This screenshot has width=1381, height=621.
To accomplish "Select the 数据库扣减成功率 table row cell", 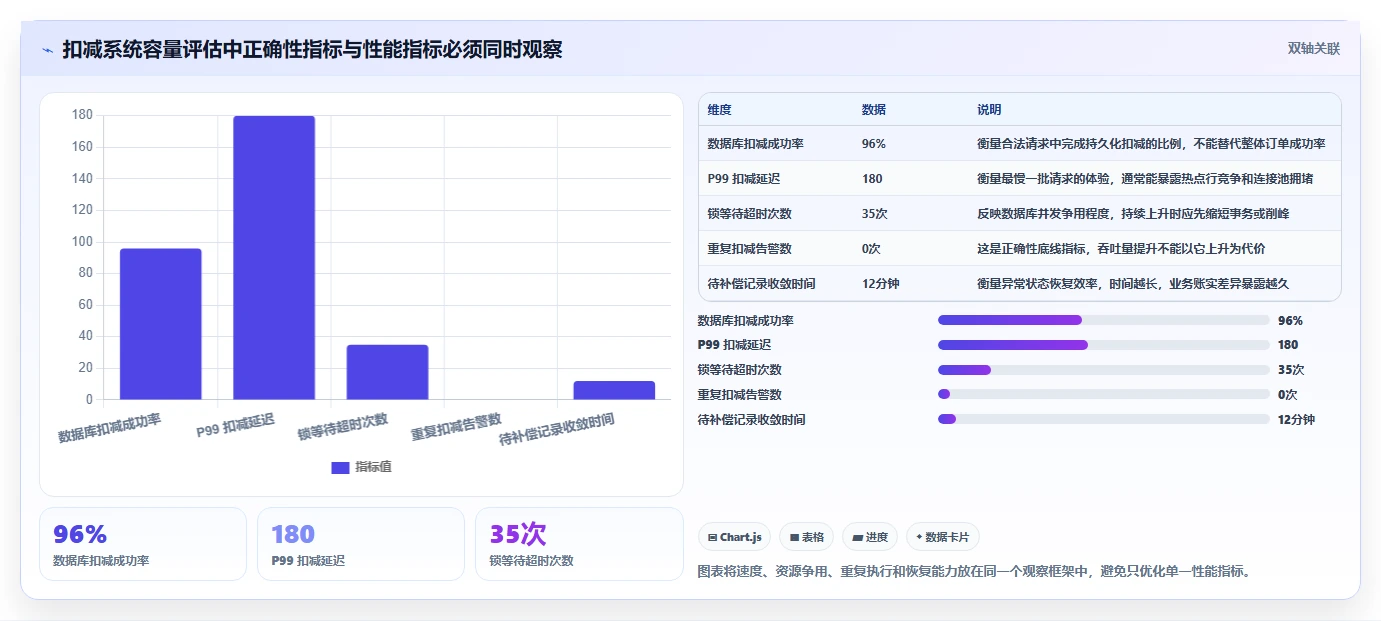I will [755, 144].
